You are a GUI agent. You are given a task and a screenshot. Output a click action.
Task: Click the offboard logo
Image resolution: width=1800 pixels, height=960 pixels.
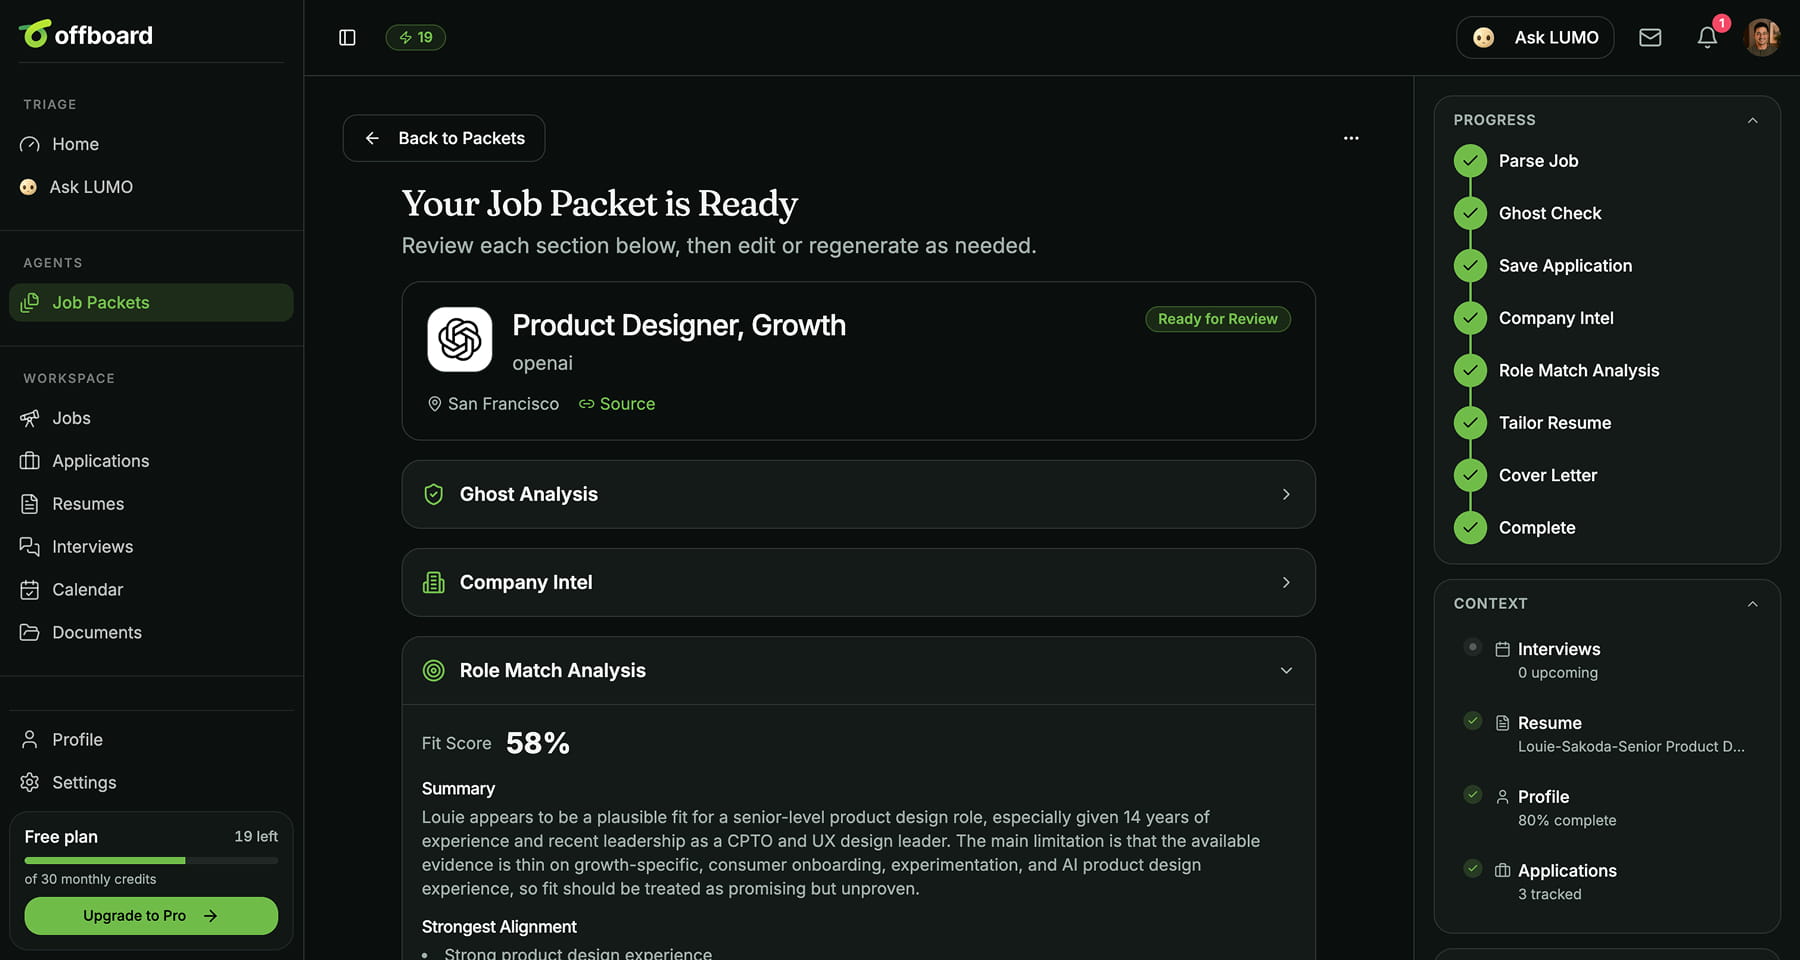pyautogui.click(x=86, y=35)
